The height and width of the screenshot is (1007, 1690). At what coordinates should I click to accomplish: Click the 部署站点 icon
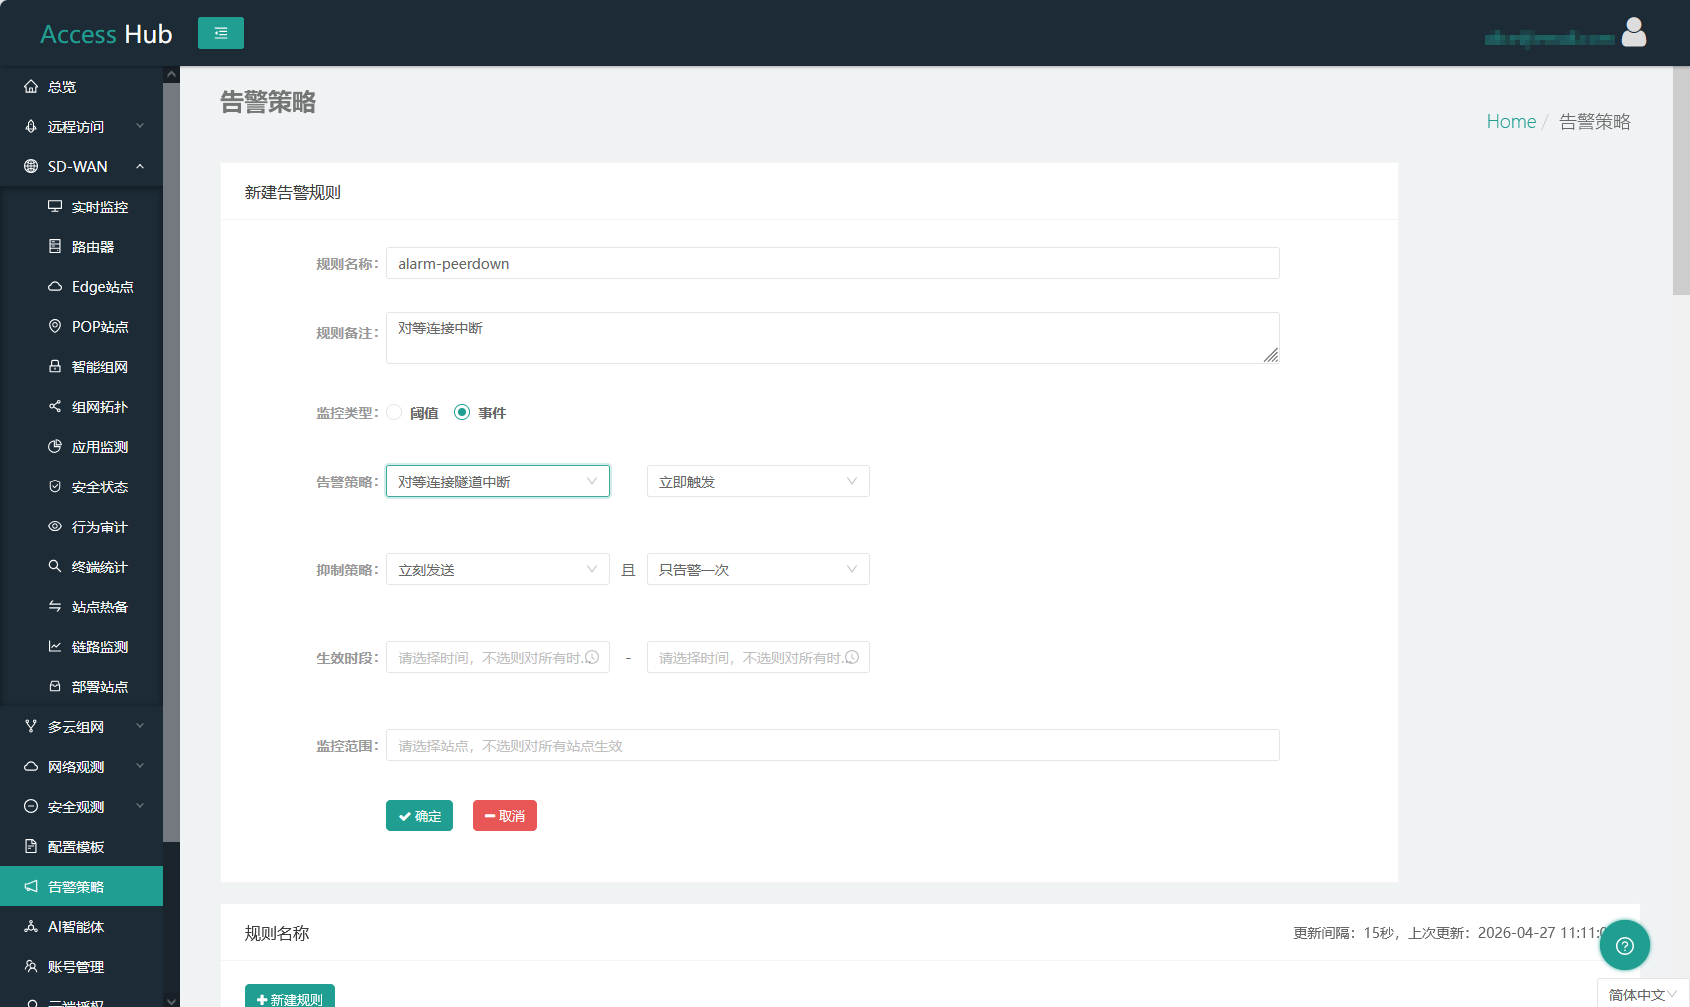coord(55,686)
